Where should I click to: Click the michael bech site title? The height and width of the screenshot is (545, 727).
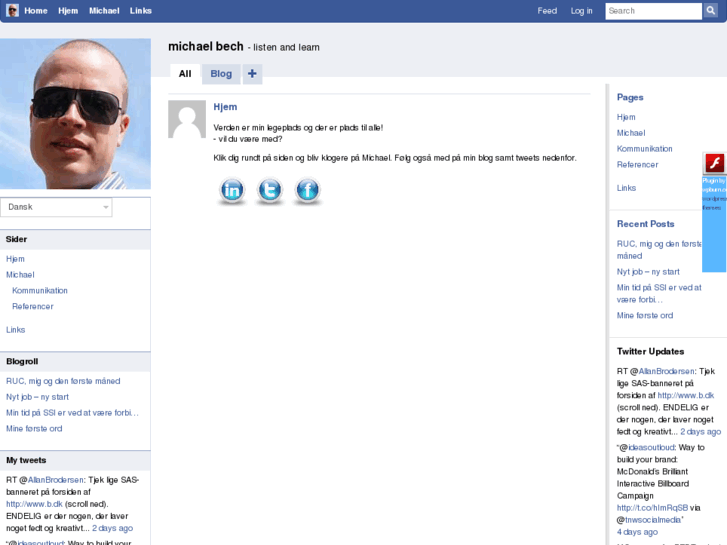click(206, 46)
